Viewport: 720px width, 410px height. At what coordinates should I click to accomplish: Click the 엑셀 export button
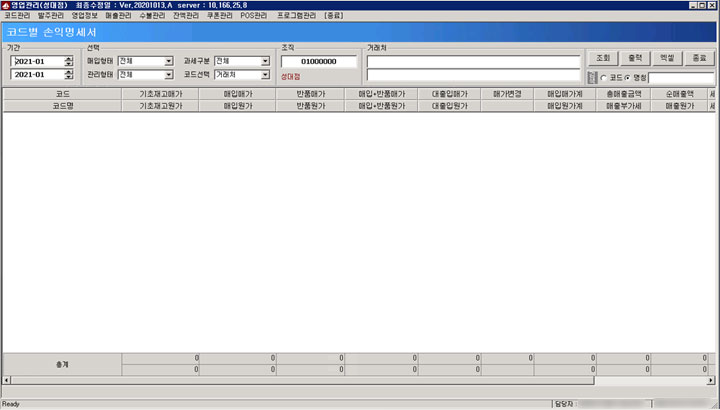[x=667, y=58]
